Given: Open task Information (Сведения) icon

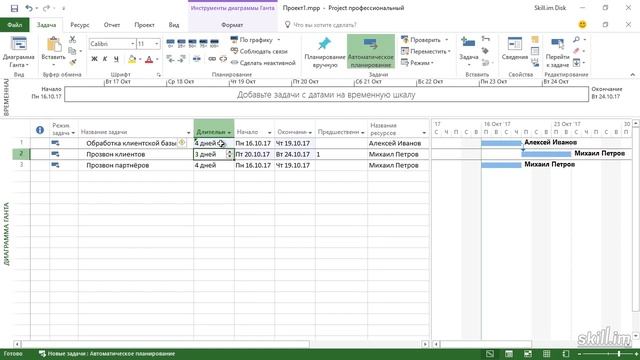Looking at the screenshot, I should coord(515,44).
